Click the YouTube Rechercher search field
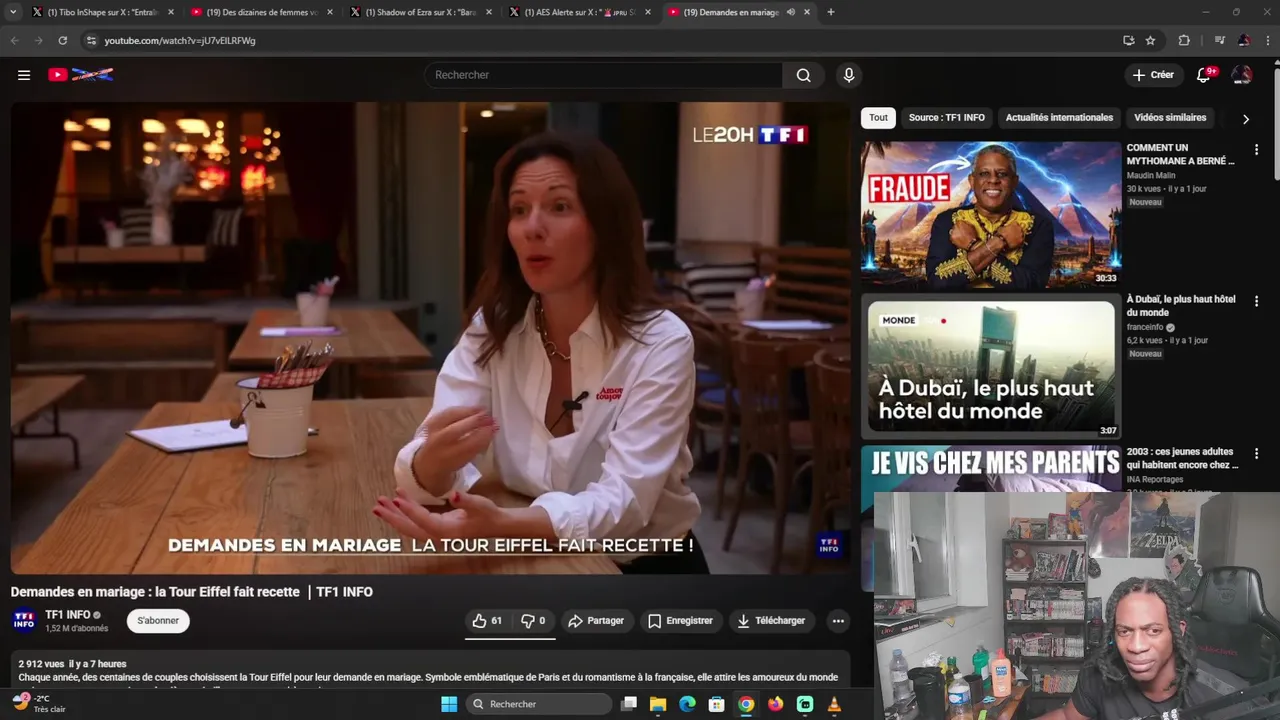The height and width of the screenshot is (720, 1280). pyautogui.click(x=604, y=75)
